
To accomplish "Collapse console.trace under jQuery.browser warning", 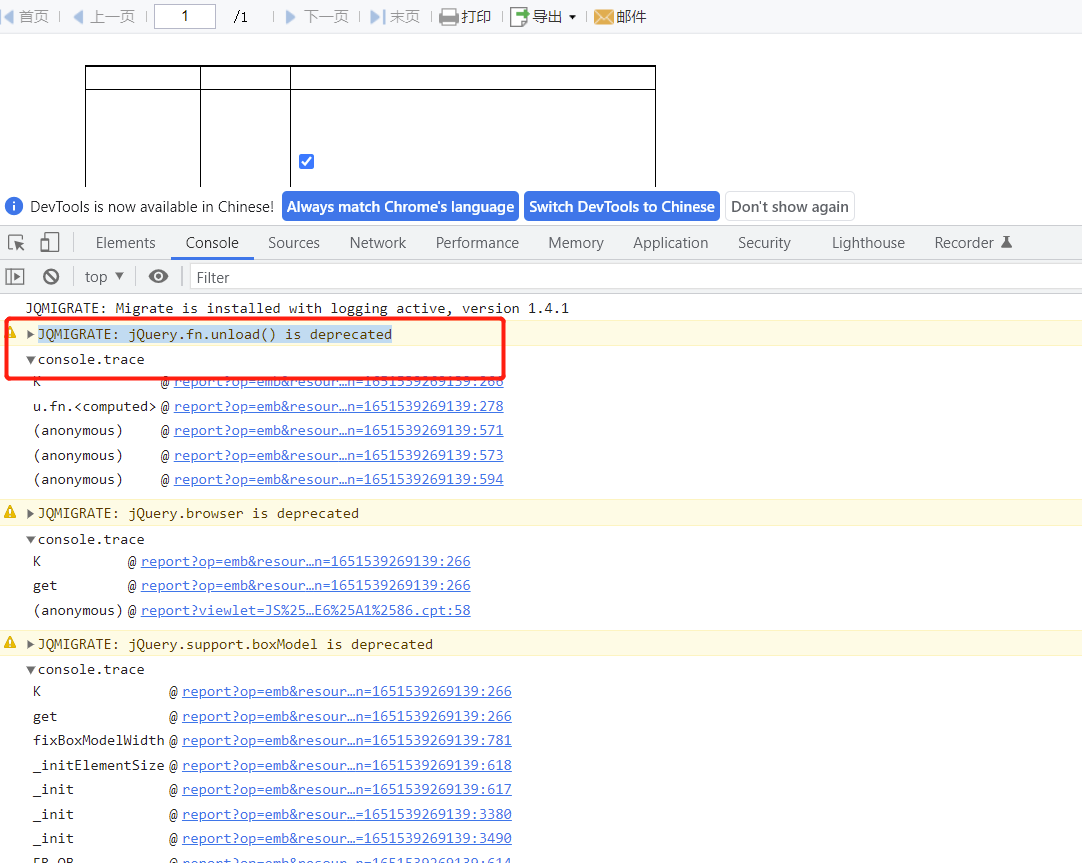I will (x=30, y=539).
